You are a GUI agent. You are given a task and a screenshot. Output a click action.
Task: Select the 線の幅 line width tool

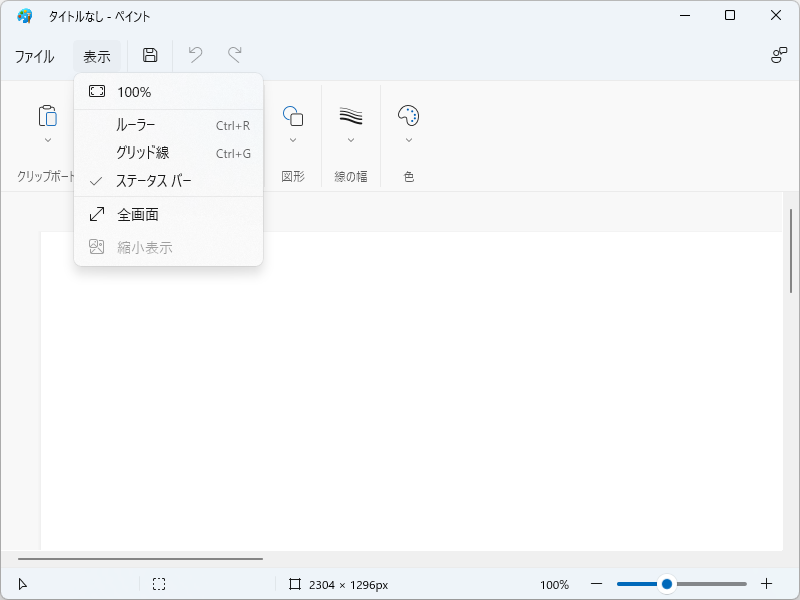point(351,113)
